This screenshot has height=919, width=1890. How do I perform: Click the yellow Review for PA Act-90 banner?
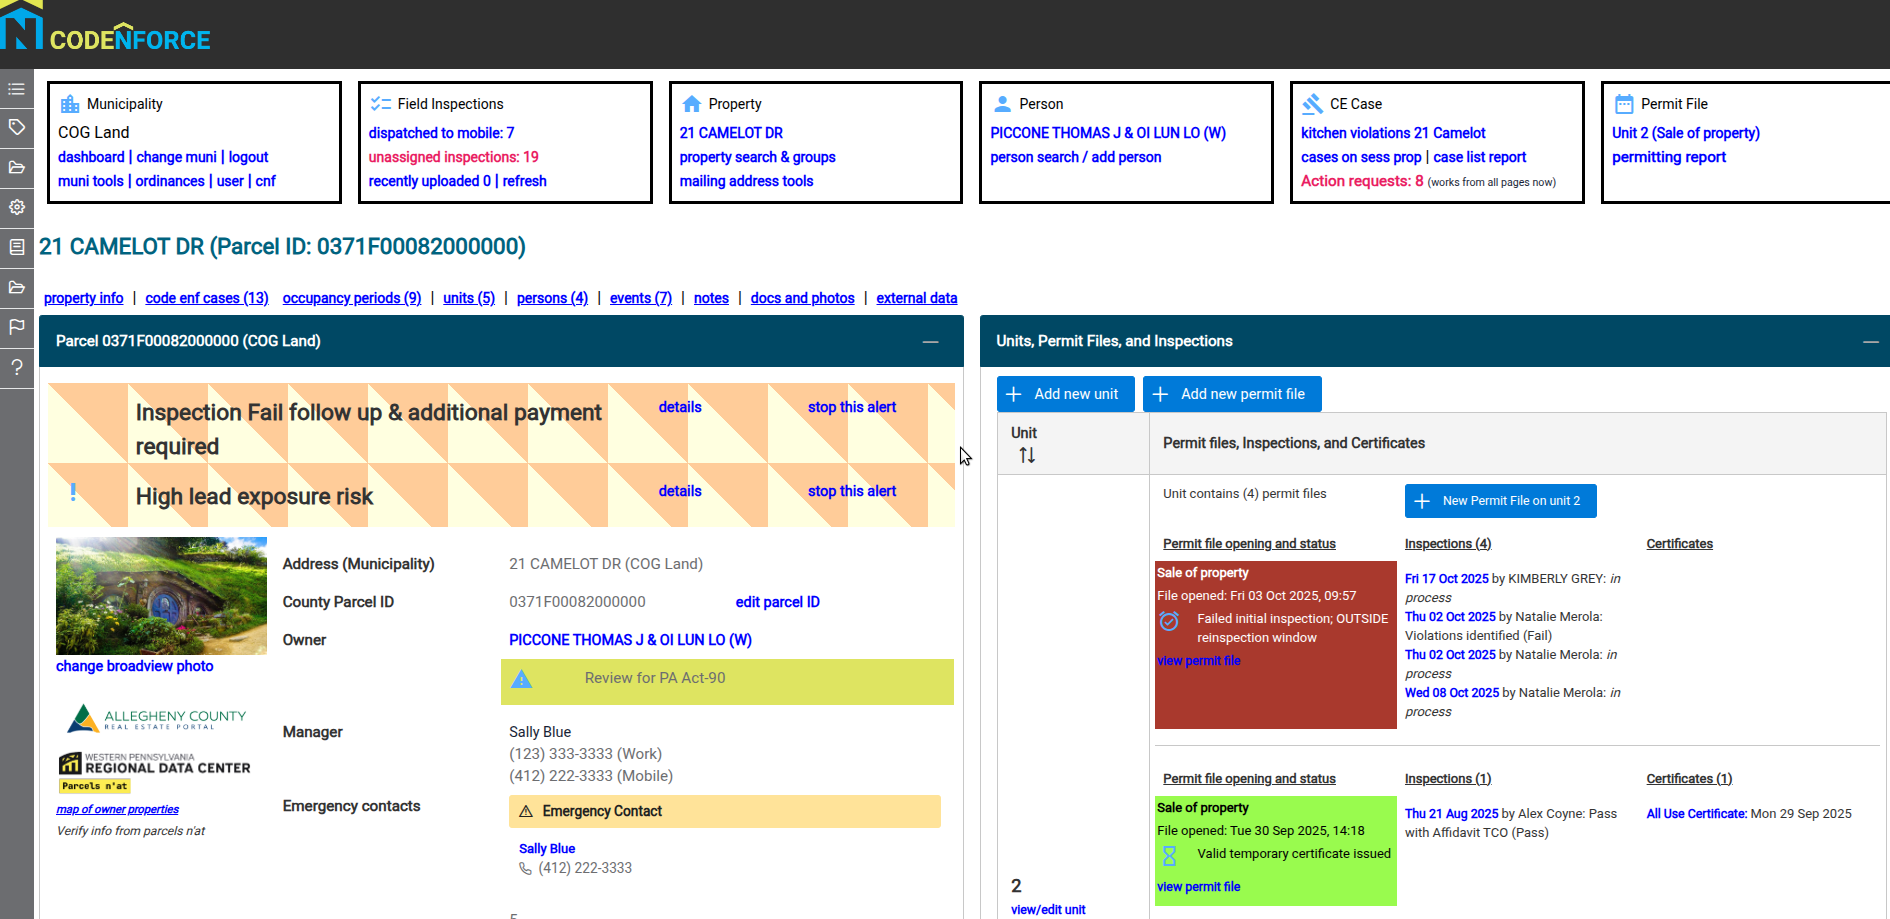(727, 680)
